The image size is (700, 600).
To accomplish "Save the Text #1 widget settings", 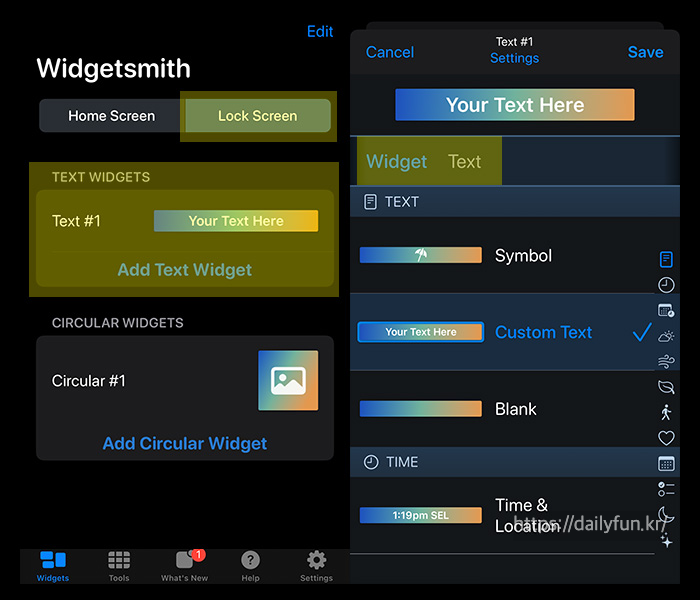I will click(x=645, y=52).
